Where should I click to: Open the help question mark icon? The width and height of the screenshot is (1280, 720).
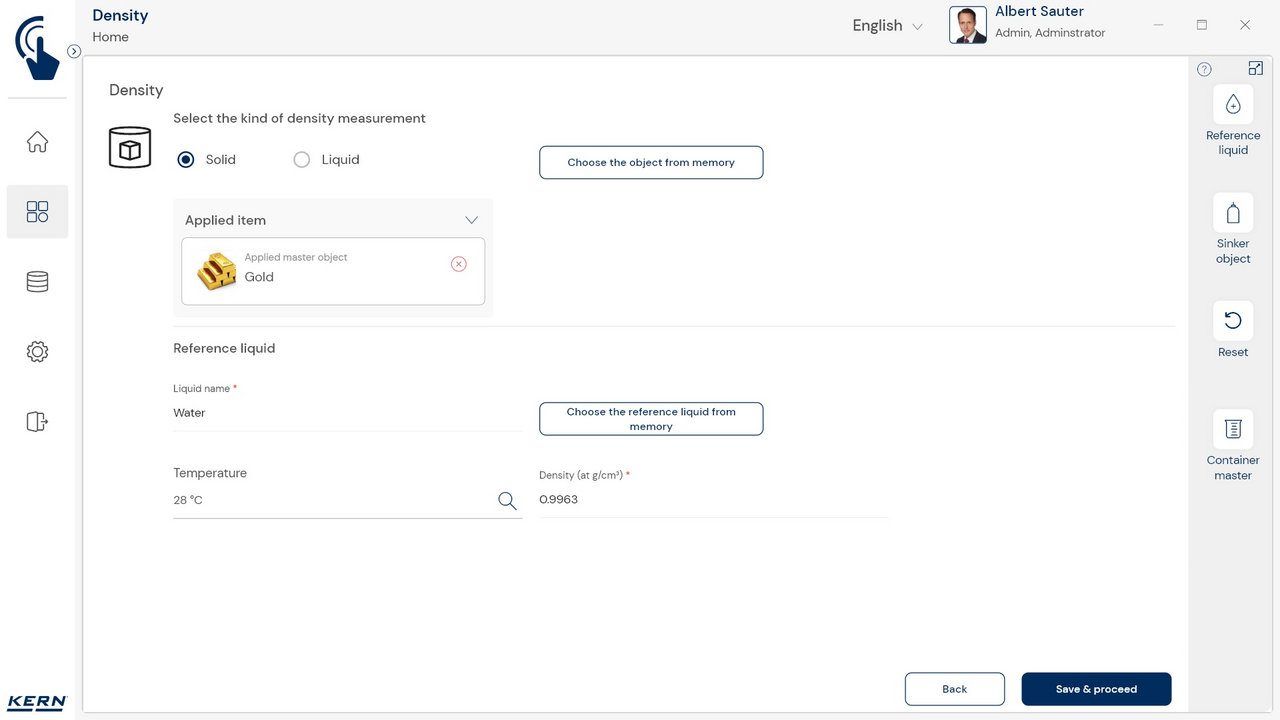[x=1204, y=69]
